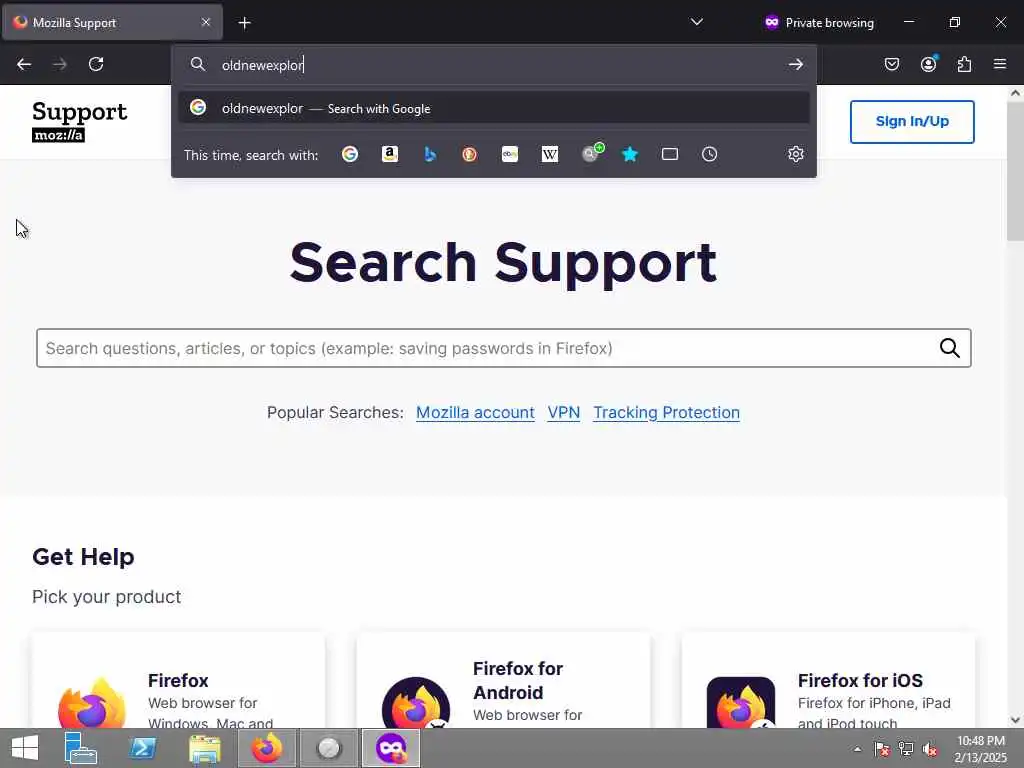
Task: Search history using the clock icon
Action: click(709, 154)
